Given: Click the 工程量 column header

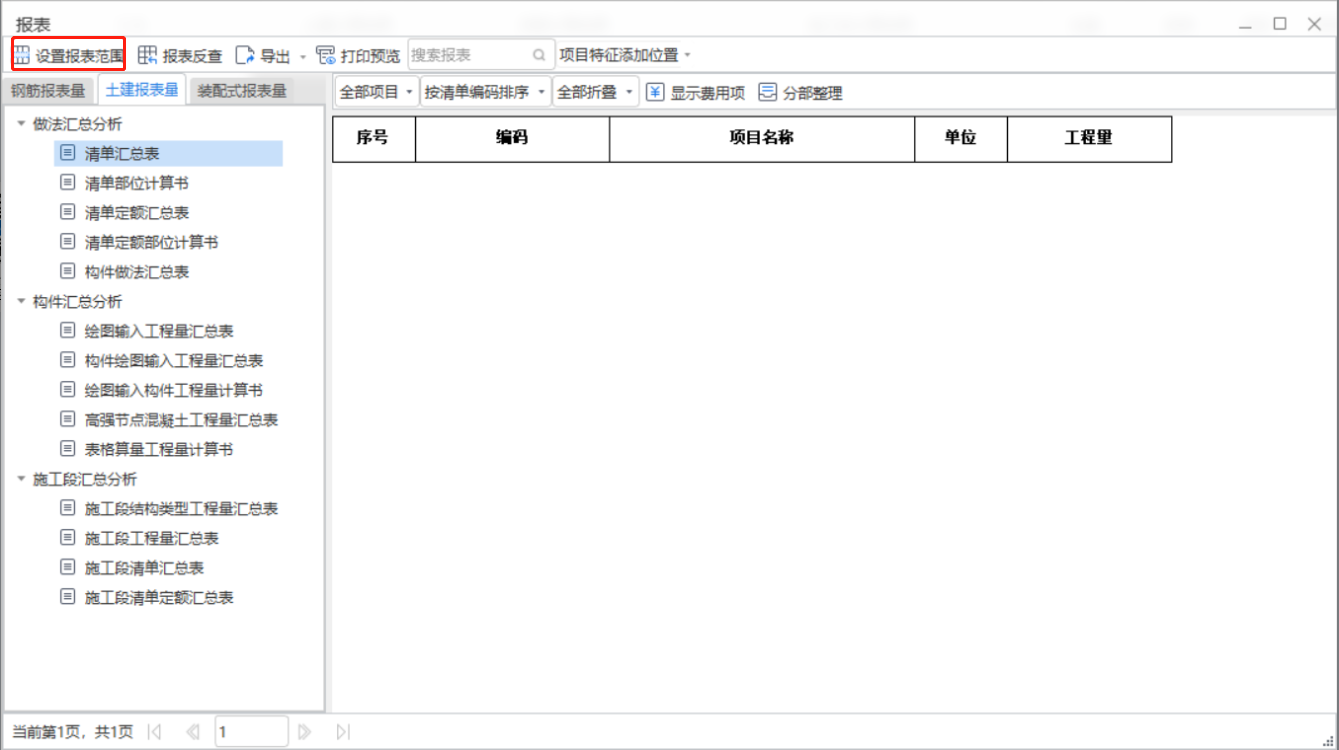Looking at the screenshot, I should pyautogui.click(x=1089, y=139).
